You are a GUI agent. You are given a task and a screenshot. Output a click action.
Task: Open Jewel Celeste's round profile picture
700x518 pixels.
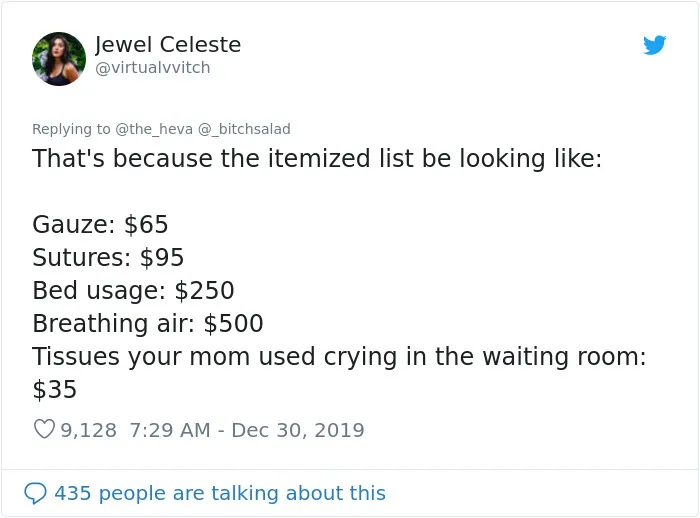[x=59, y=59]
